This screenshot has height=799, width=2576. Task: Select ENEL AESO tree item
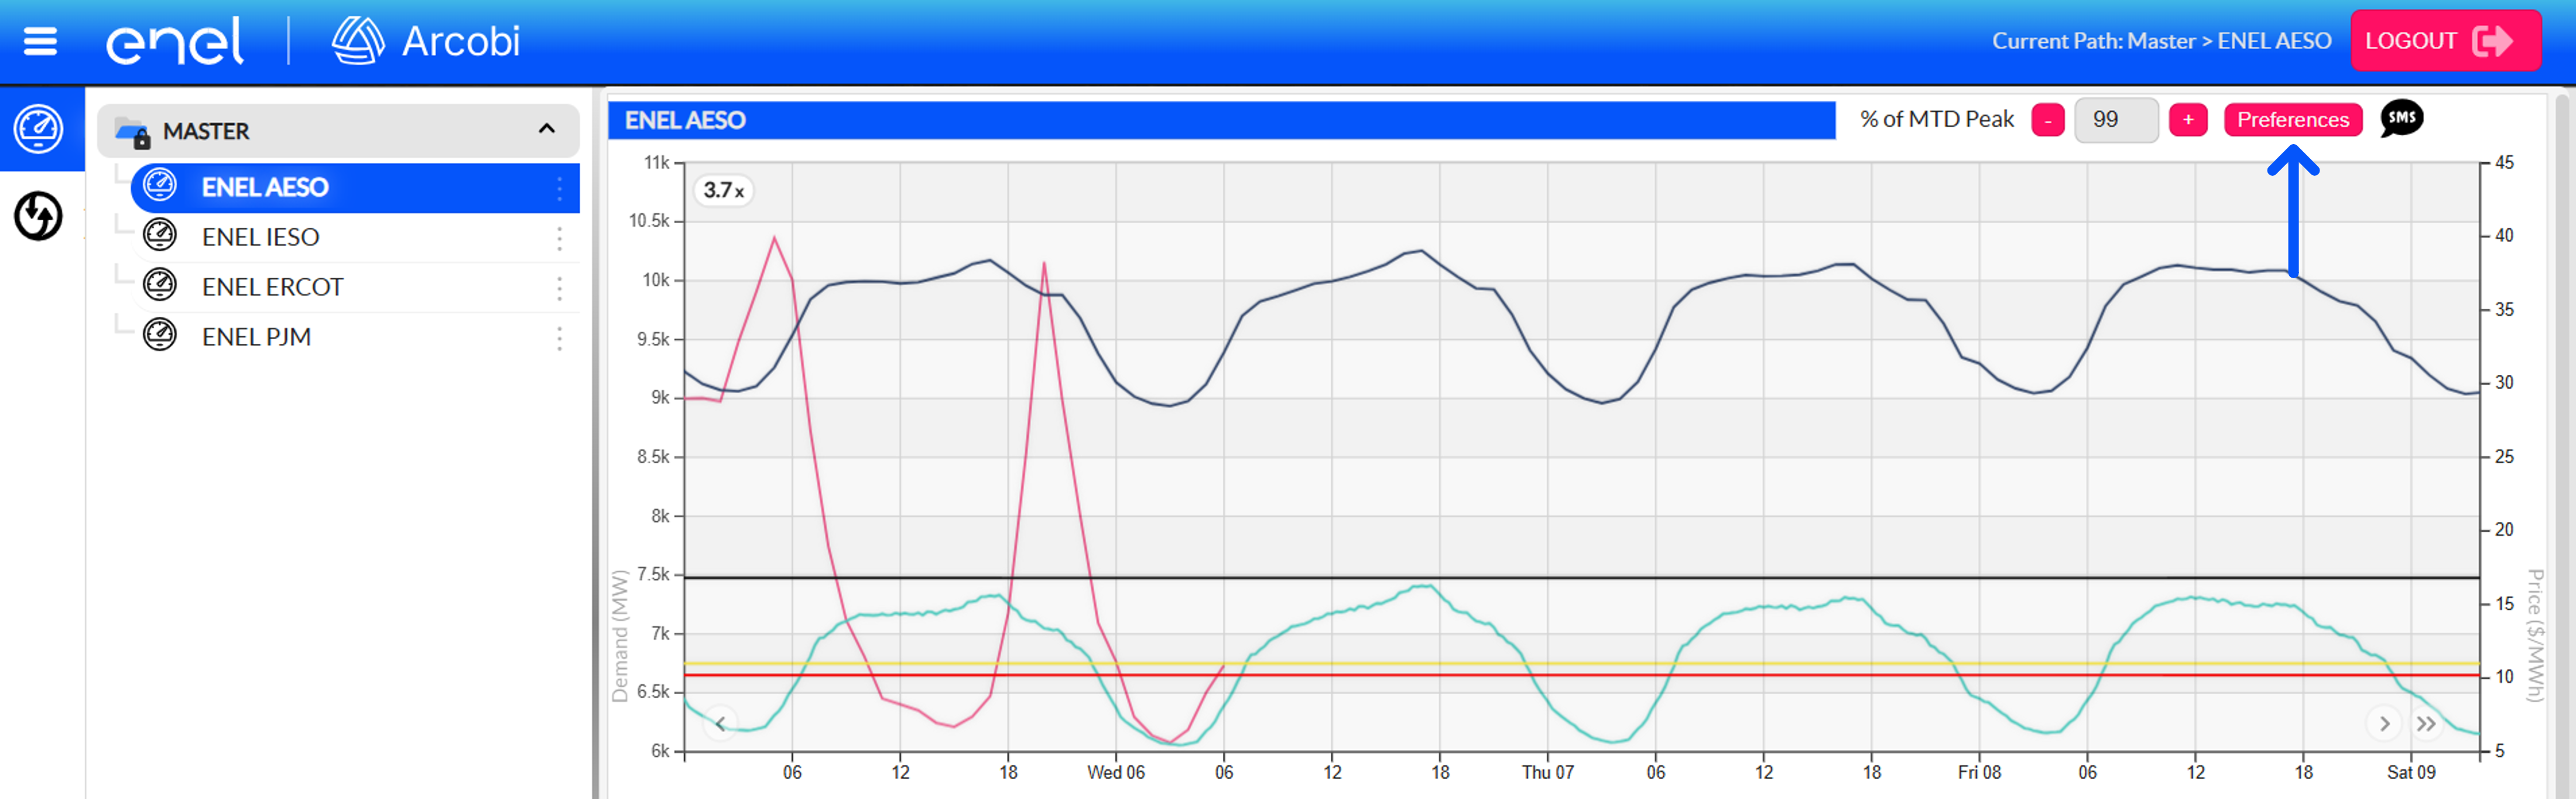click(355, 187)
